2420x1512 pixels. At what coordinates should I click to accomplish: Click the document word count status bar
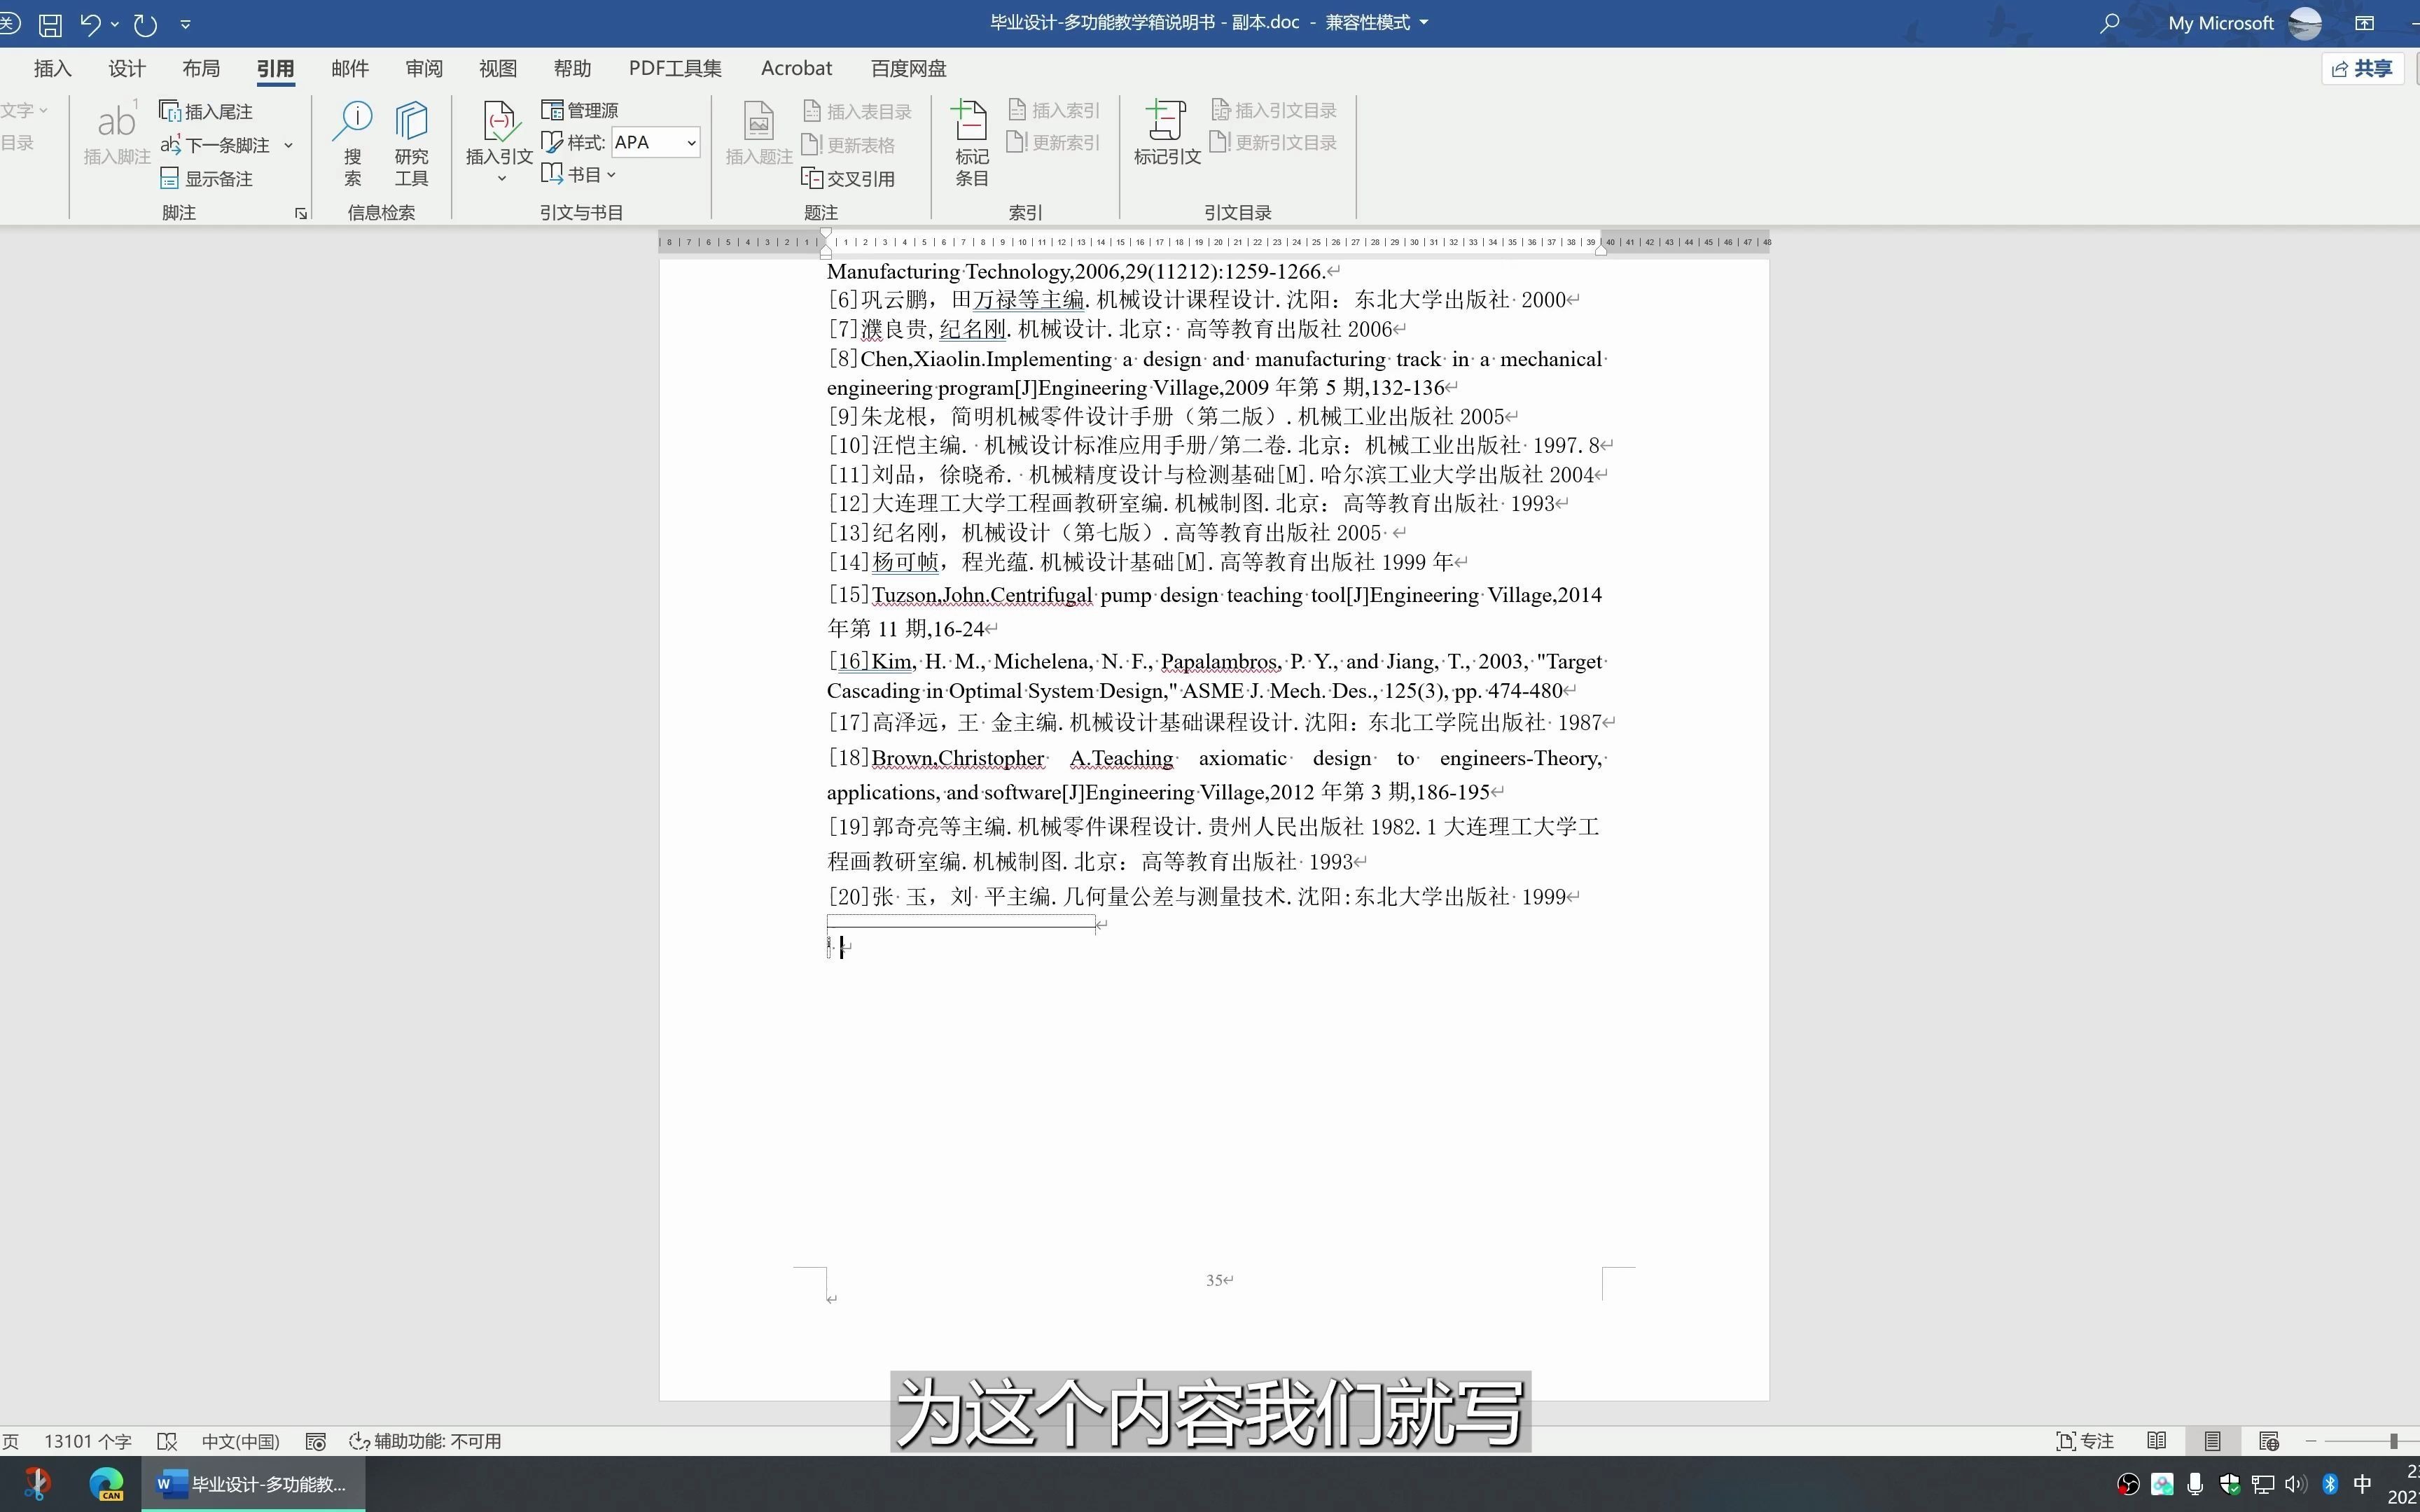(87, 1441)
